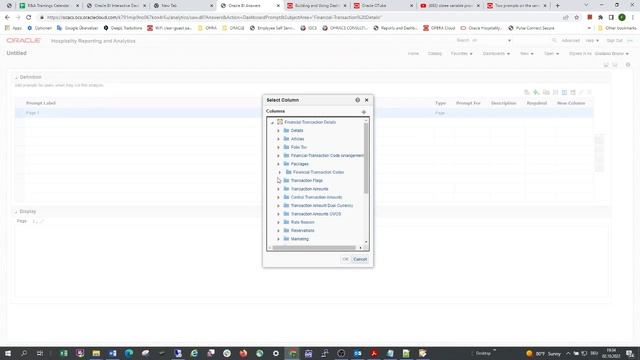Open the Favorites menu
Viewport: 640px width, 360px height.
pyautogui.click(x=461, y=53)
